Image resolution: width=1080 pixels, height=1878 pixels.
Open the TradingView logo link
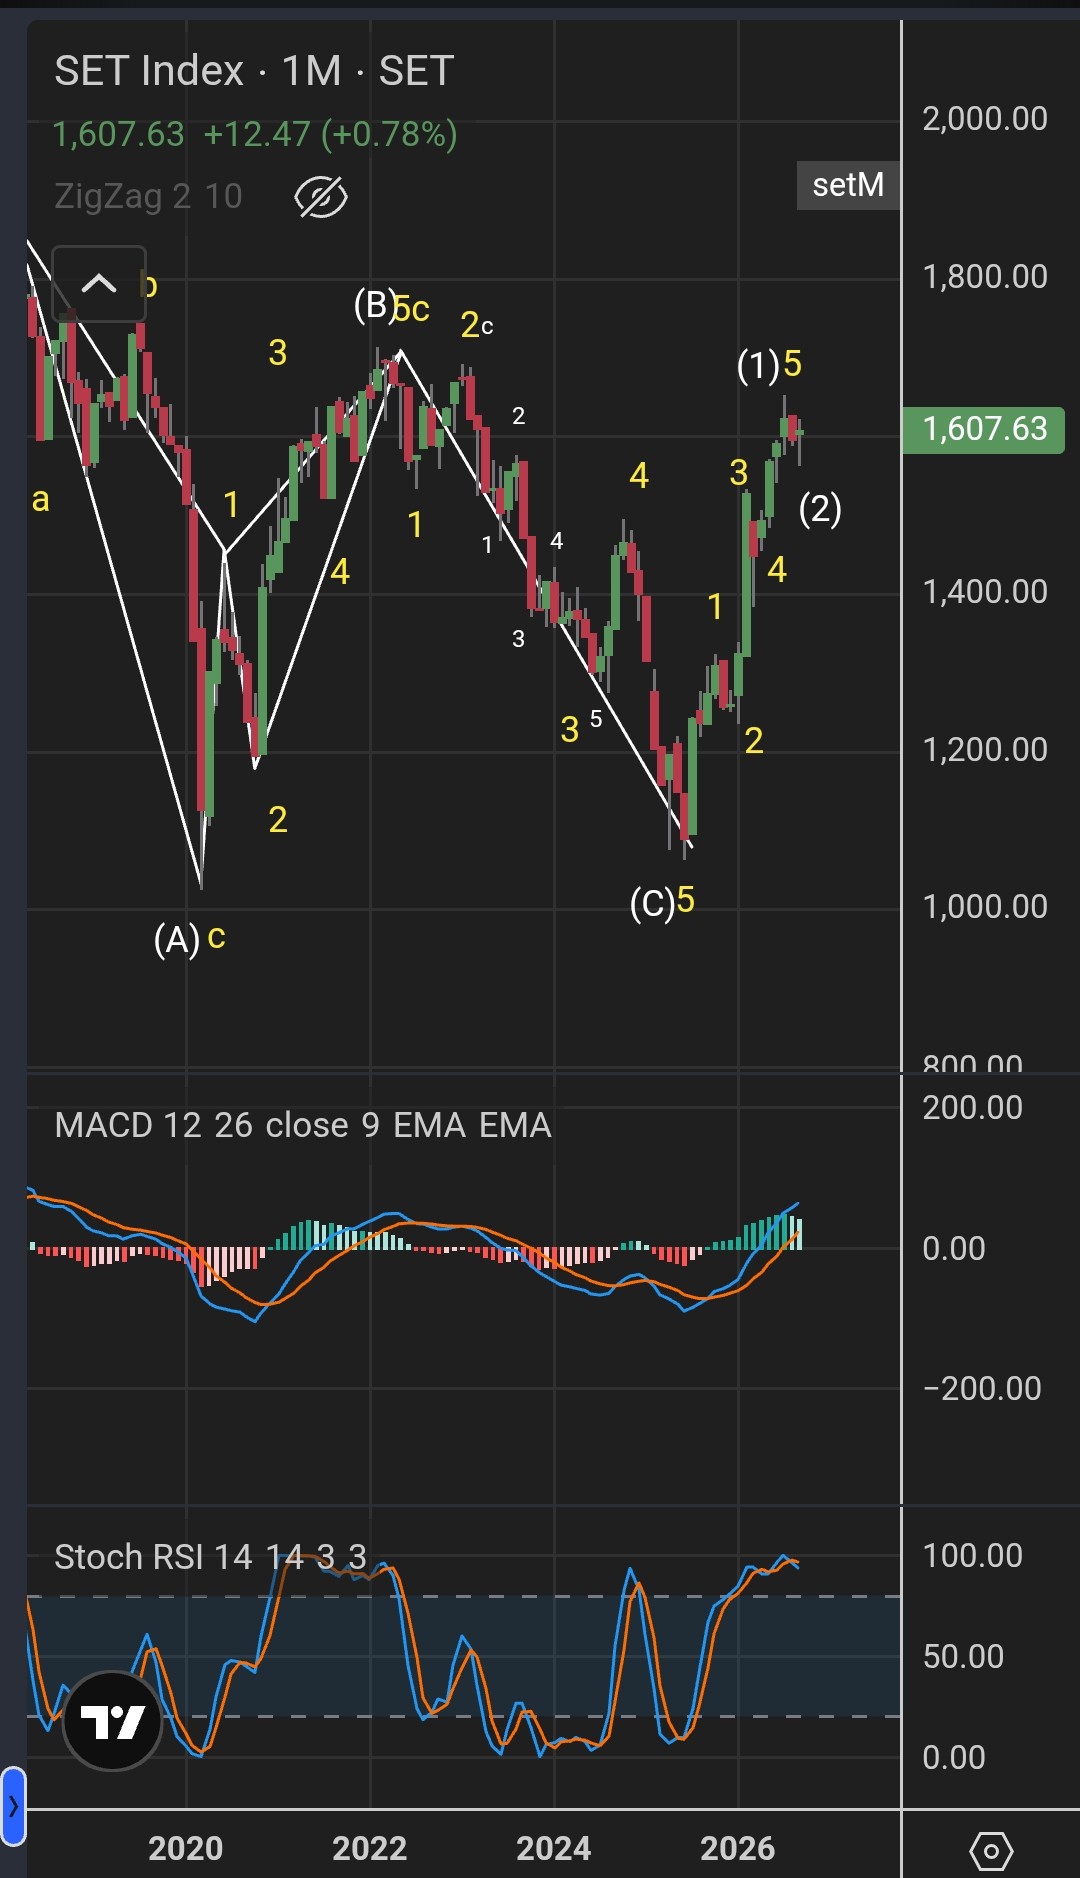[112, 1721]
